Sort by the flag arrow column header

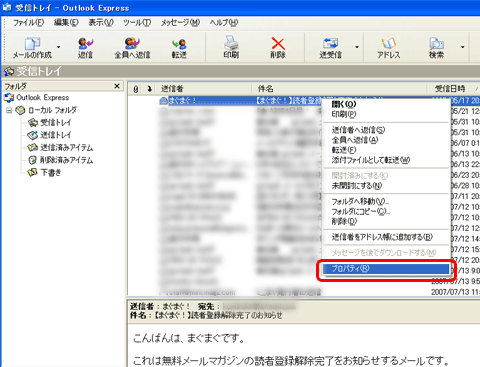pyautogui.click(x=149, y=89)
